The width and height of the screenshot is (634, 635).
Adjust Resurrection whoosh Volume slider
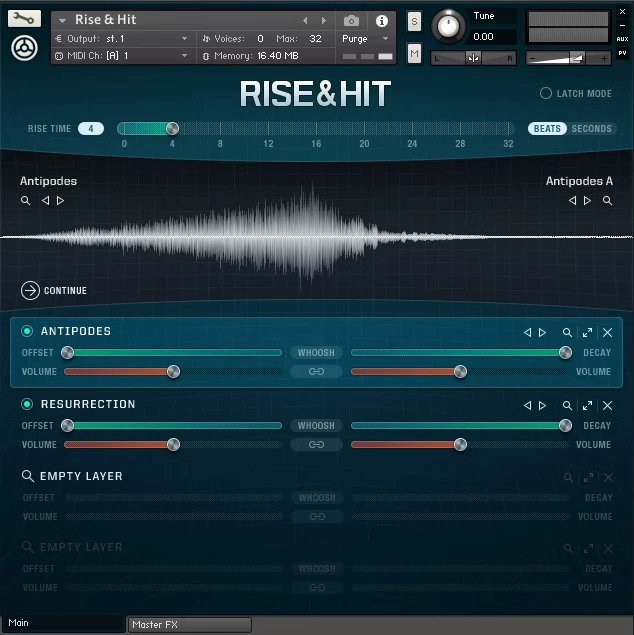click(x=173, y=444)
